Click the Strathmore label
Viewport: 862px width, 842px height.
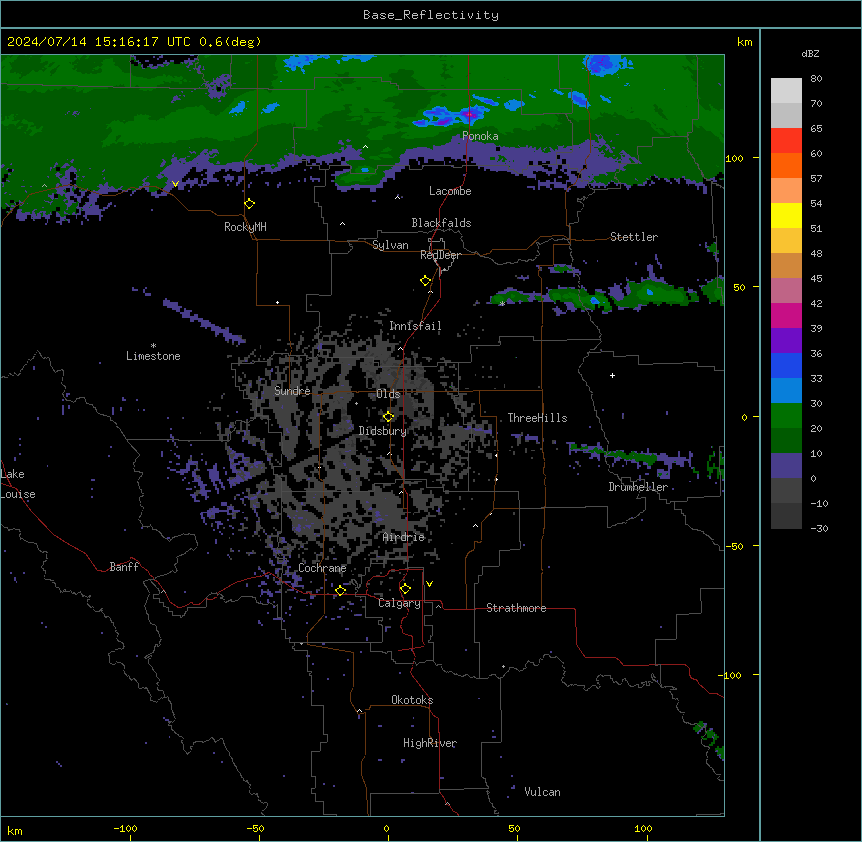pos(516,608)
